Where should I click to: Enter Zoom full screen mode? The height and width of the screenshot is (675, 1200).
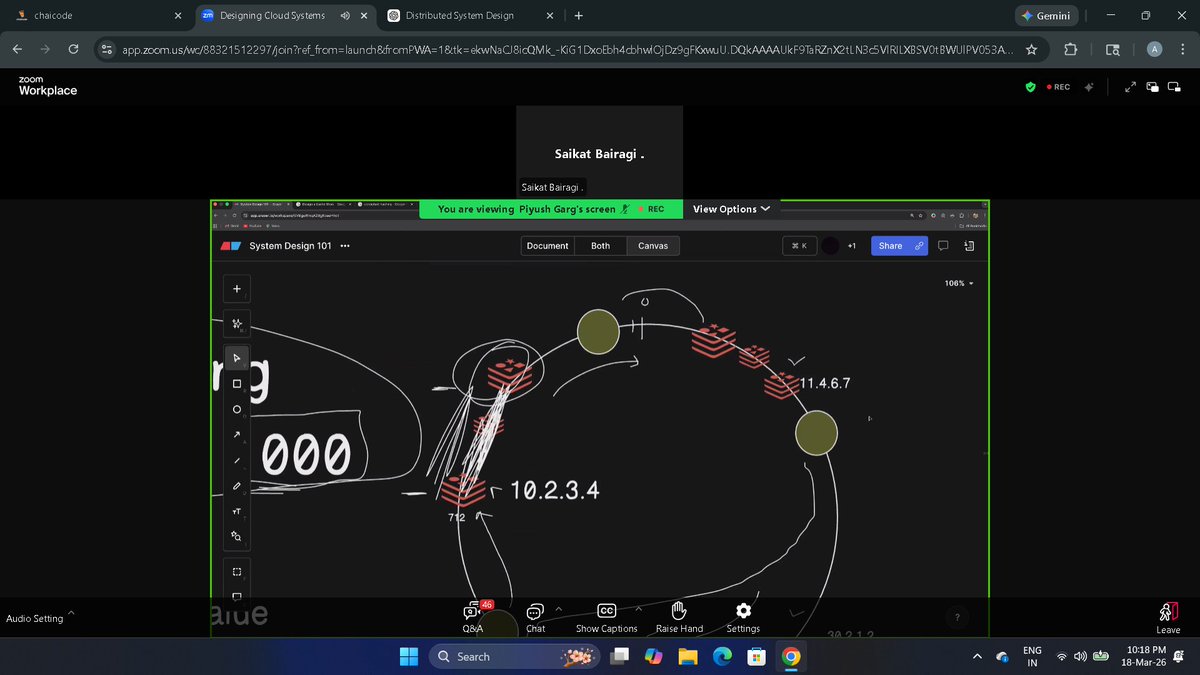(x=1130, y=87)
